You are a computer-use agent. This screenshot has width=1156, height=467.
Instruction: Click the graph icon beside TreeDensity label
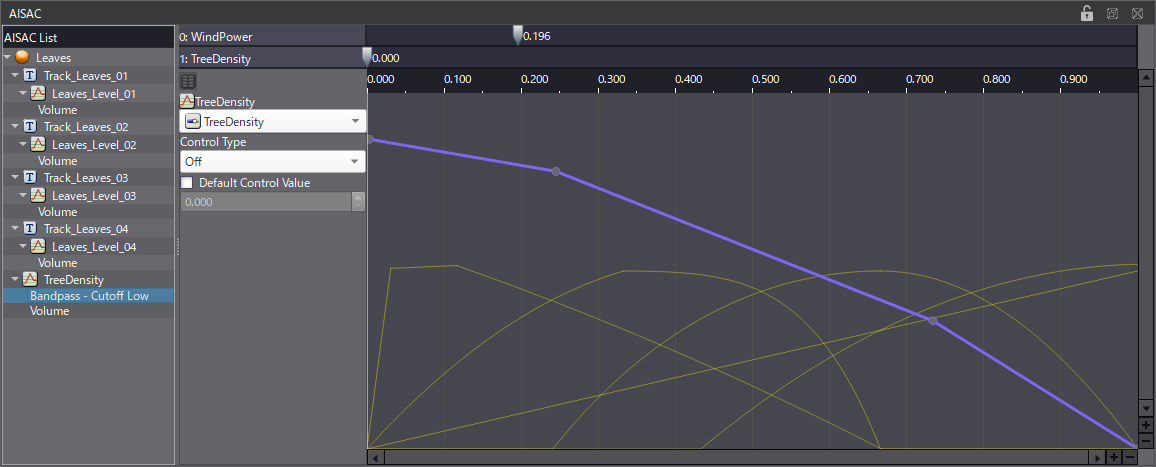[x=187, y=102]
